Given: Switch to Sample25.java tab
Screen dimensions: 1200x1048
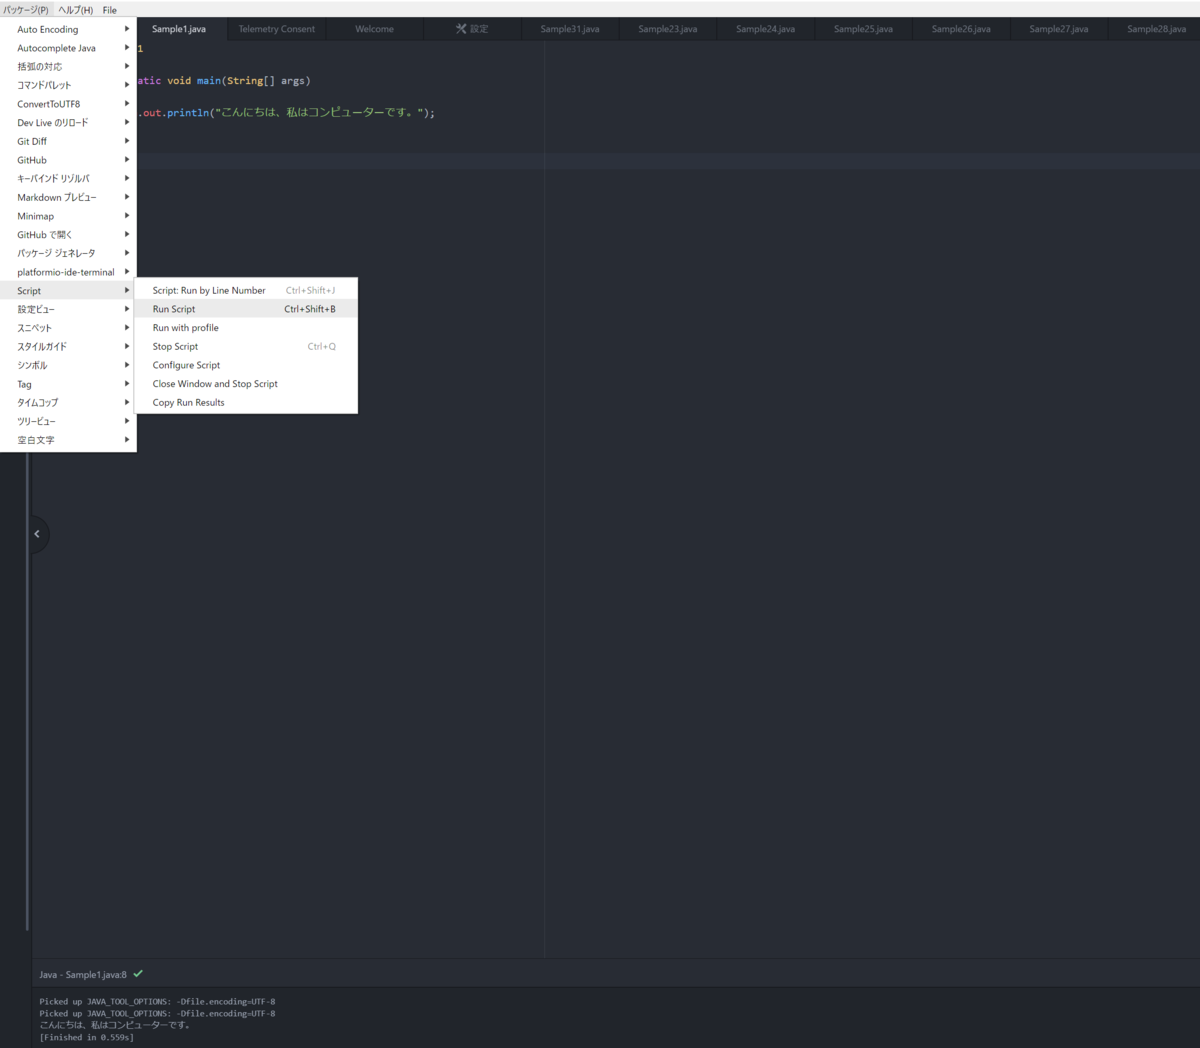Looking at the screenshot, I should pos(863,29).
